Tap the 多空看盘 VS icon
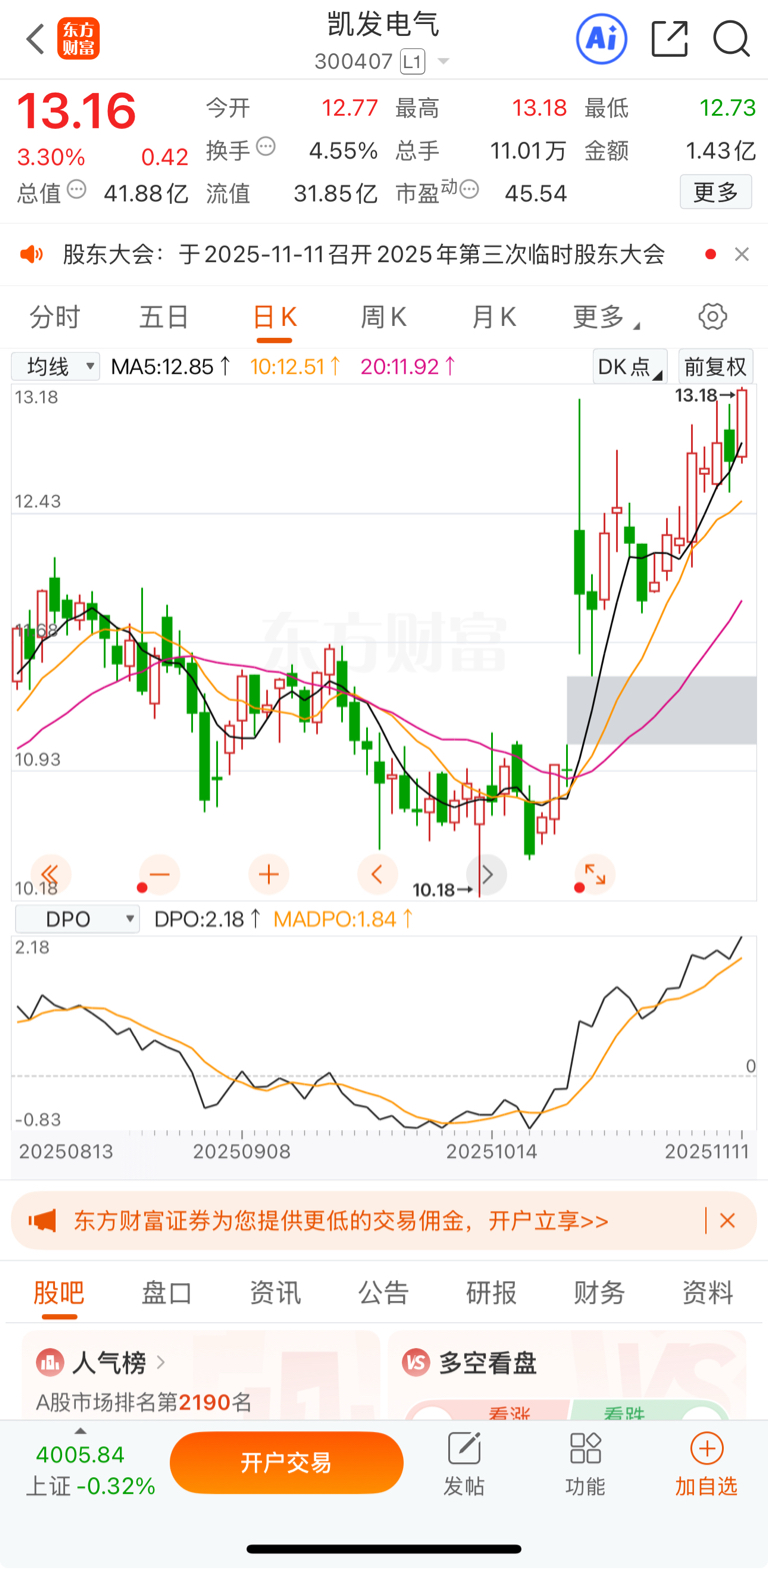Screen dimensions: 768x1569 (416, 1362)
